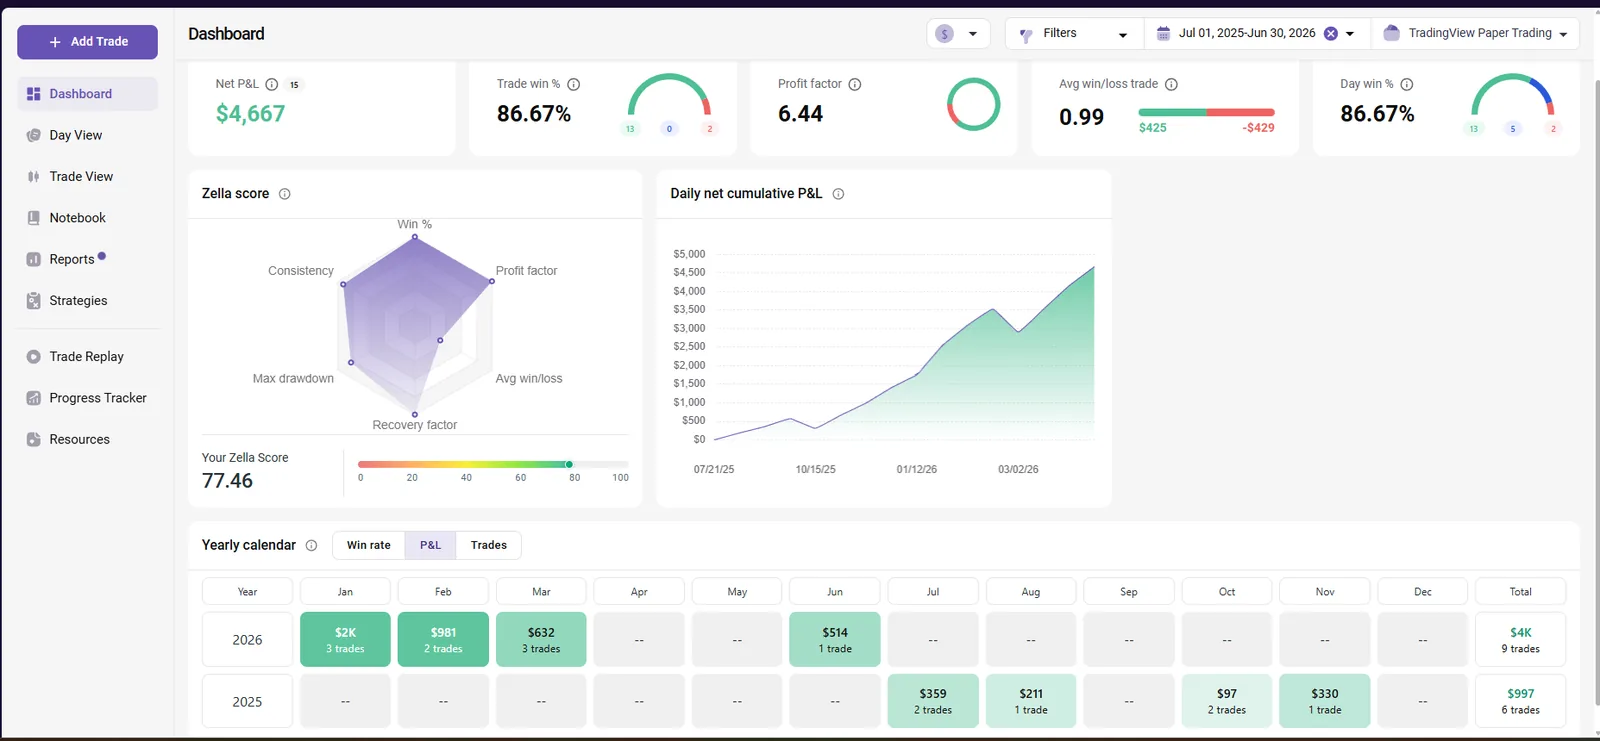Screen dimensions: 1600x741
Task: Switch yearly calendar to Trades
Action: coord(489,545)
